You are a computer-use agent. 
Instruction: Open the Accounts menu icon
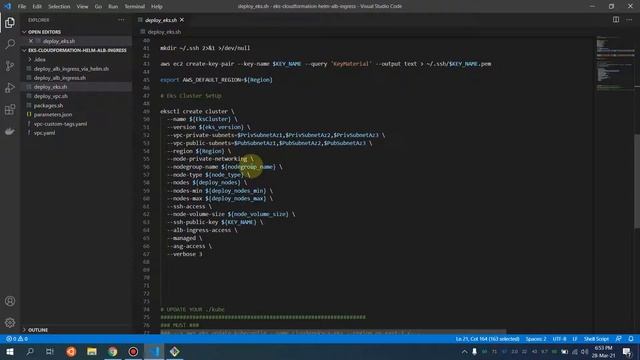click(10, 301)
